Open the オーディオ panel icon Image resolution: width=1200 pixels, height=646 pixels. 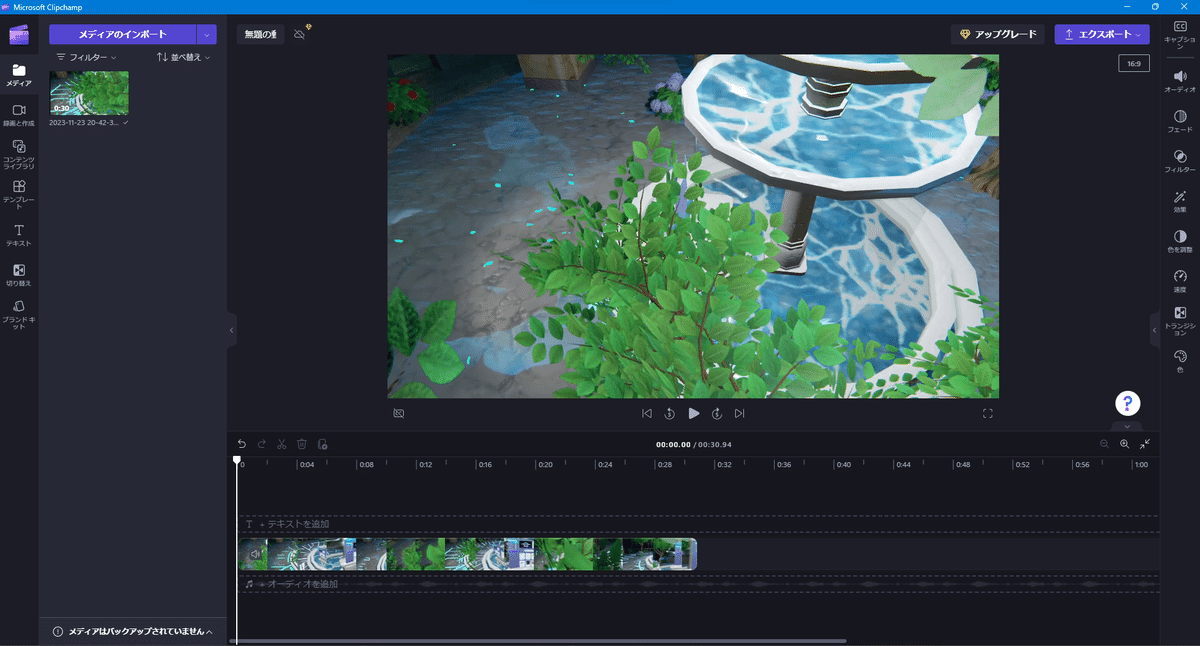pos(1180,82)
